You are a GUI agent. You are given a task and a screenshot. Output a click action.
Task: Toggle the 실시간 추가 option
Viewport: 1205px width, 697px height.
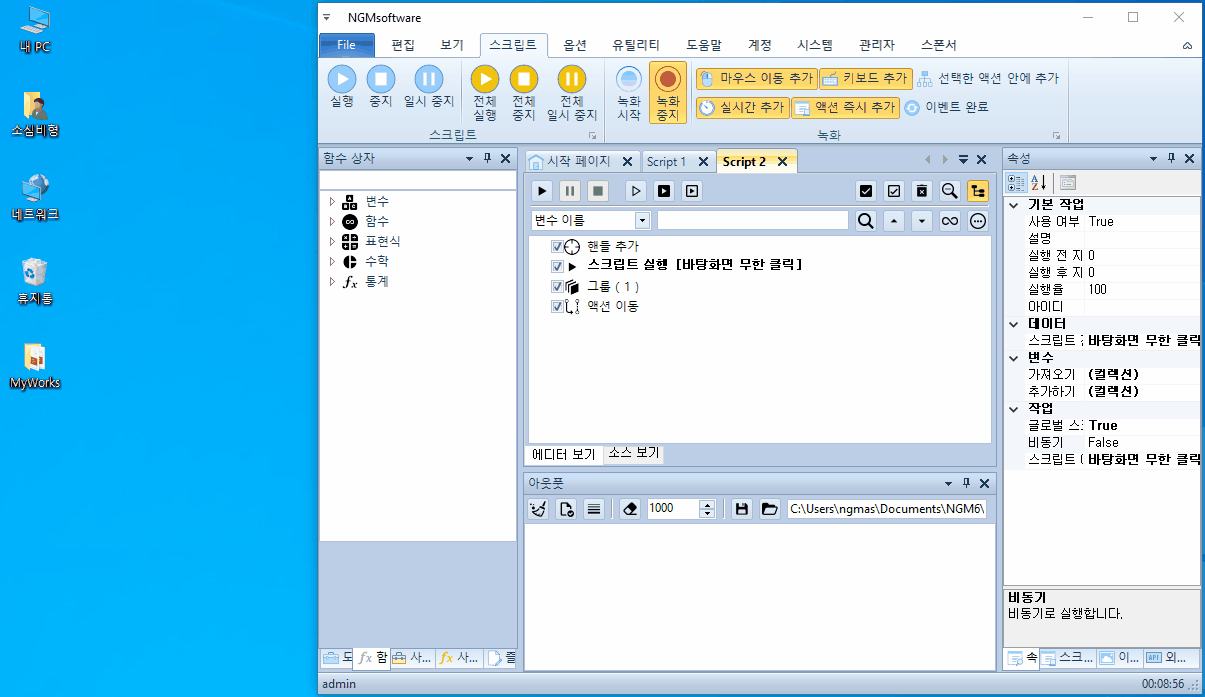(741, 107)
